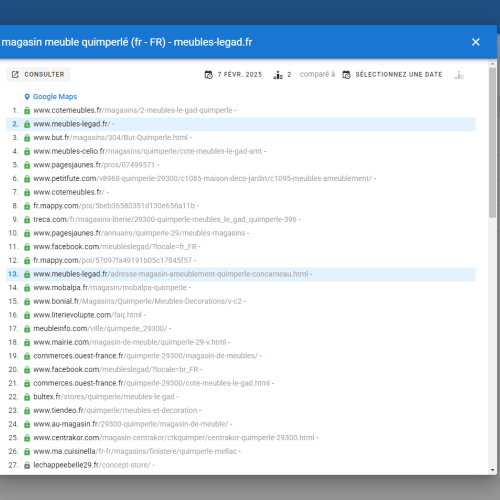The width and height of the screenshot is (500, 500).
Task: Click the green padlock of bultex.fr result
Action: [x=27, y=397]
